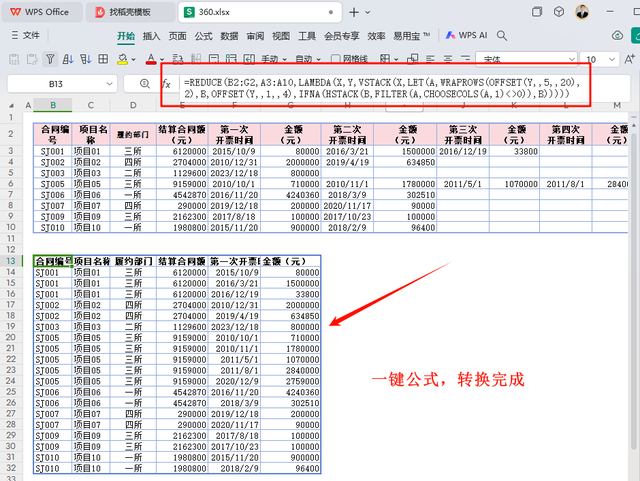
Task: Switch to the 开始 ribbon tab
Action: tap(126, 36)
